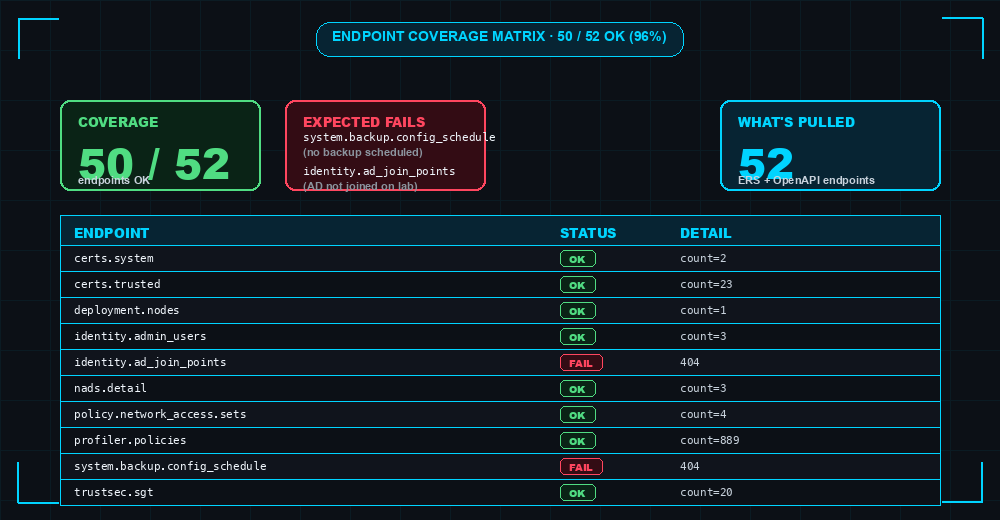Click the count=889 detail value
This screenshot has height=520, width=1000.
709,440
